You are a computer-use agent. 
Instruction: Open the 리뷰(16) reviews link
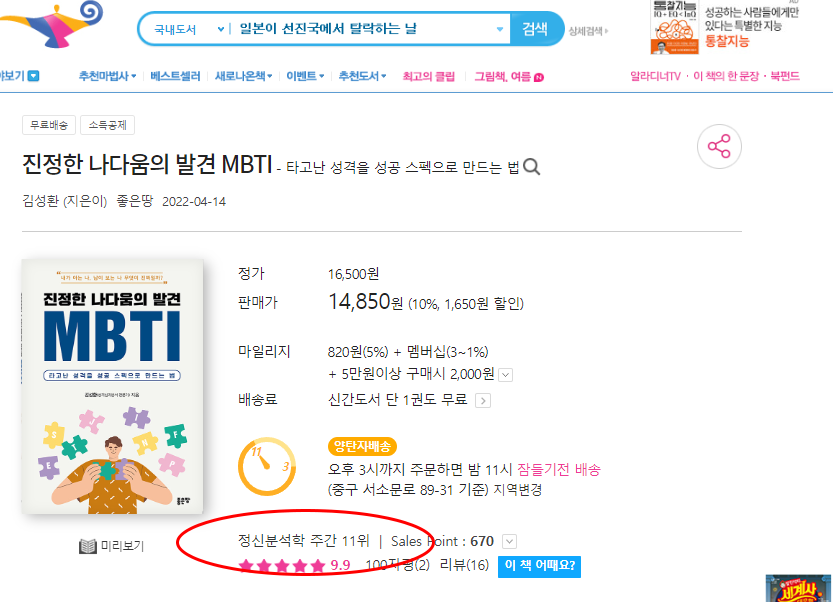464,565
